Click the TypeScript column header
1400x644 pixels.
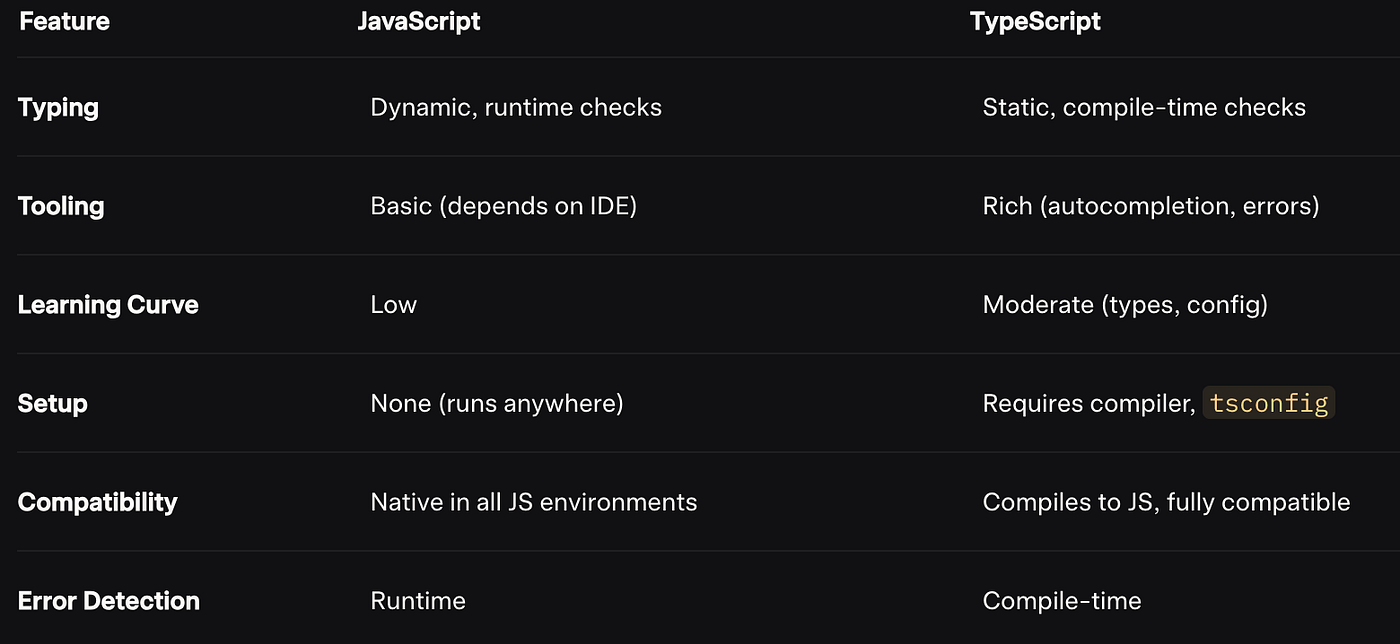tap(1035, 22)
